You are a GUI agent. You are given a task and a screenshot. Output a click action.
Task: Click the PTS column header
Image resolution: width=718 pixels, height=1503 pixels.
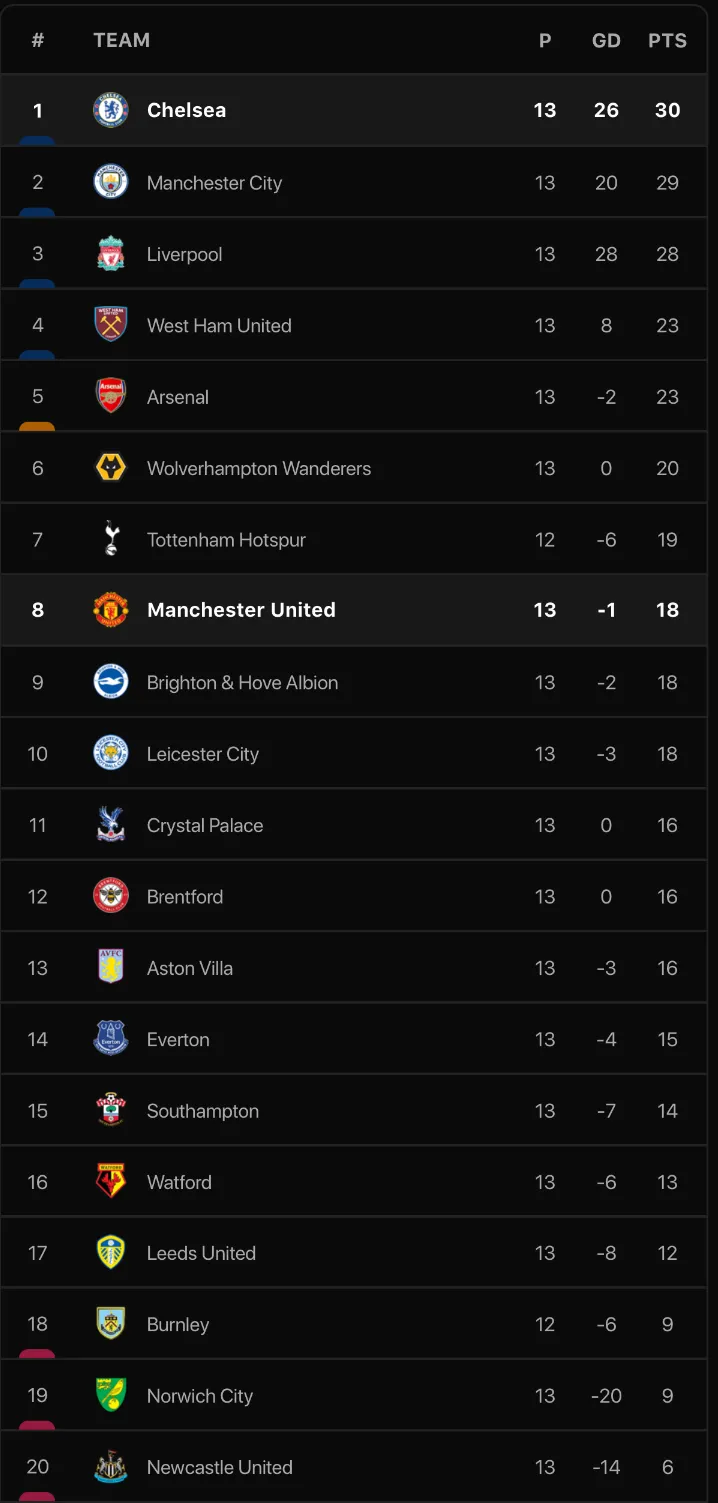click(667, 41)
